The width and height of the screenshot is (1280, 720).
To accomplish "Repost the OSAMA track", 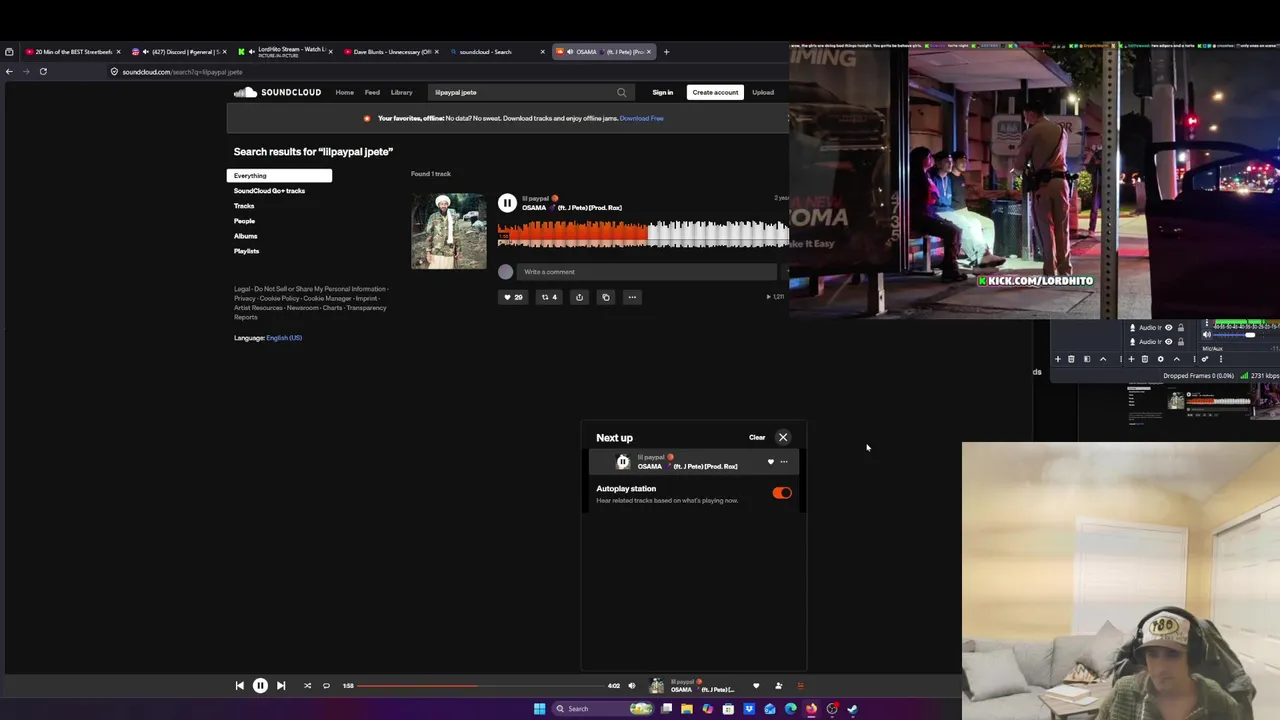I will point(549,297).
